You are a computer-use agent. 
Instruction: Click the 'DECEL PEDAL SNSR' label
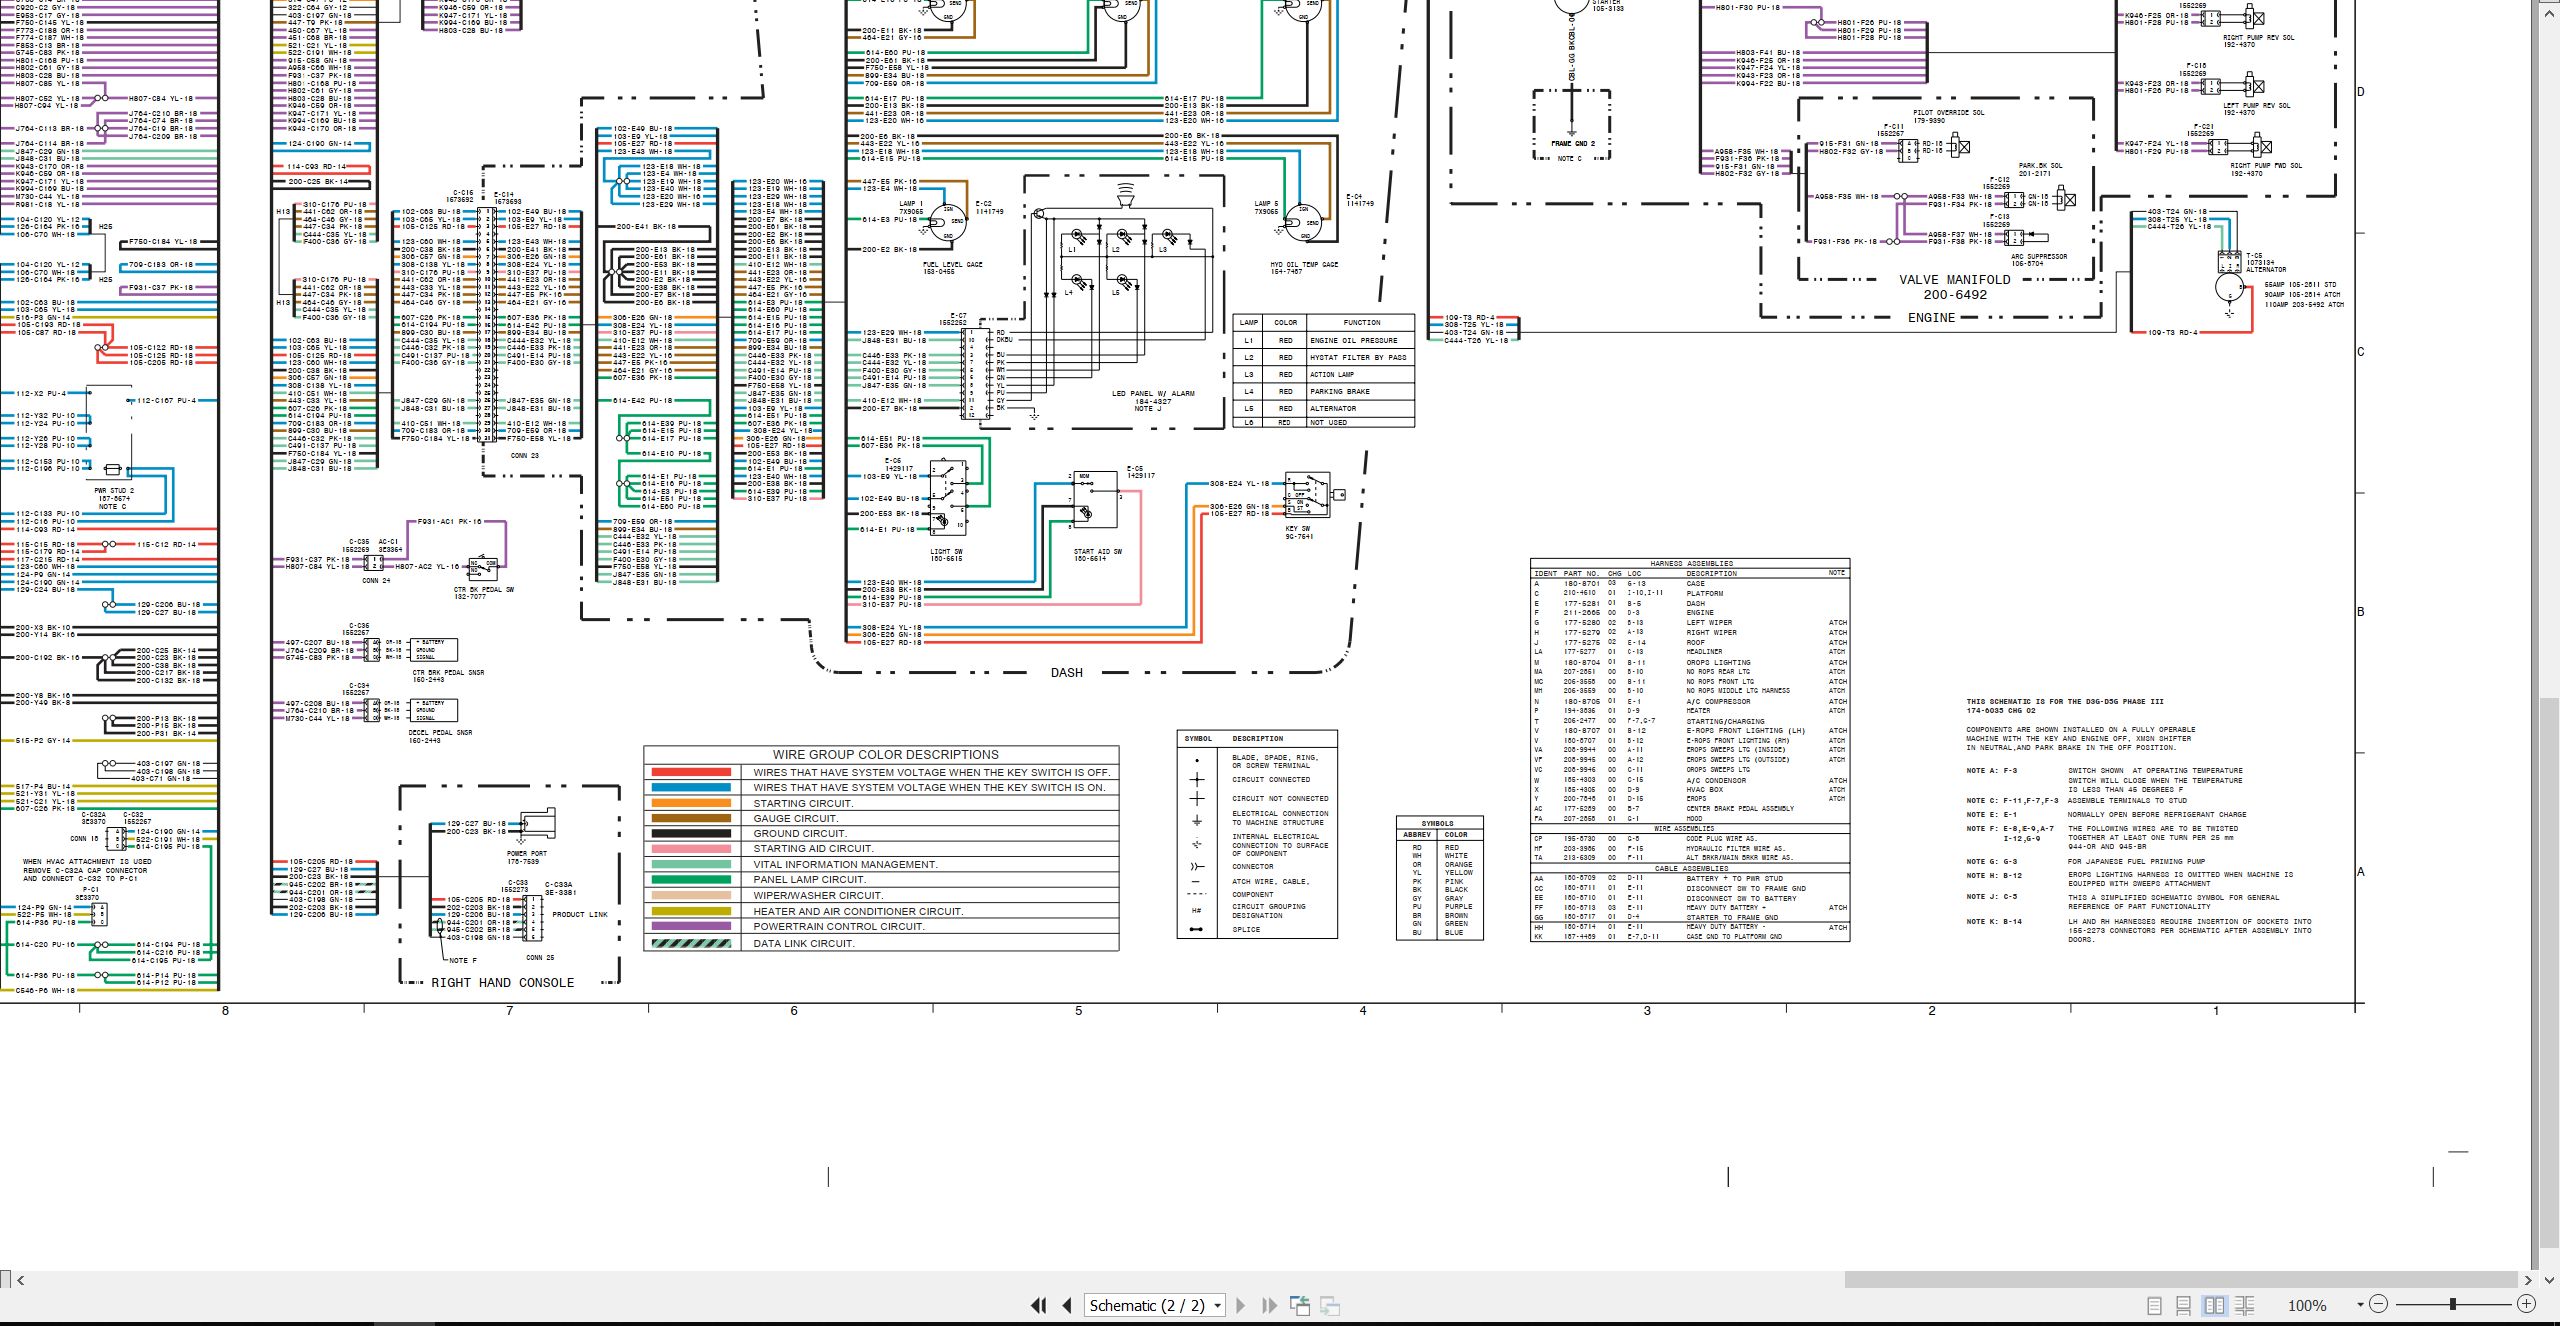440,733
